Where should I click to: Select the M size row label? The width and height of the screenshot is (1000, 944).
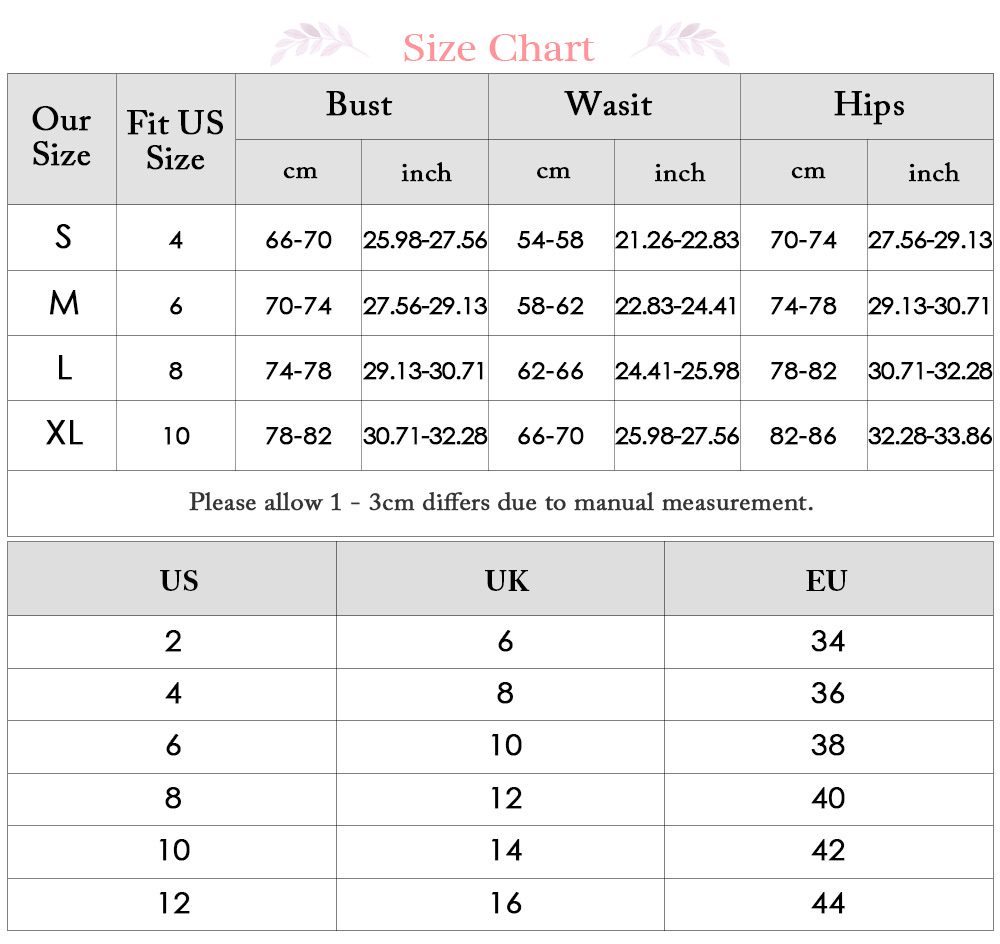click(62, 303)
